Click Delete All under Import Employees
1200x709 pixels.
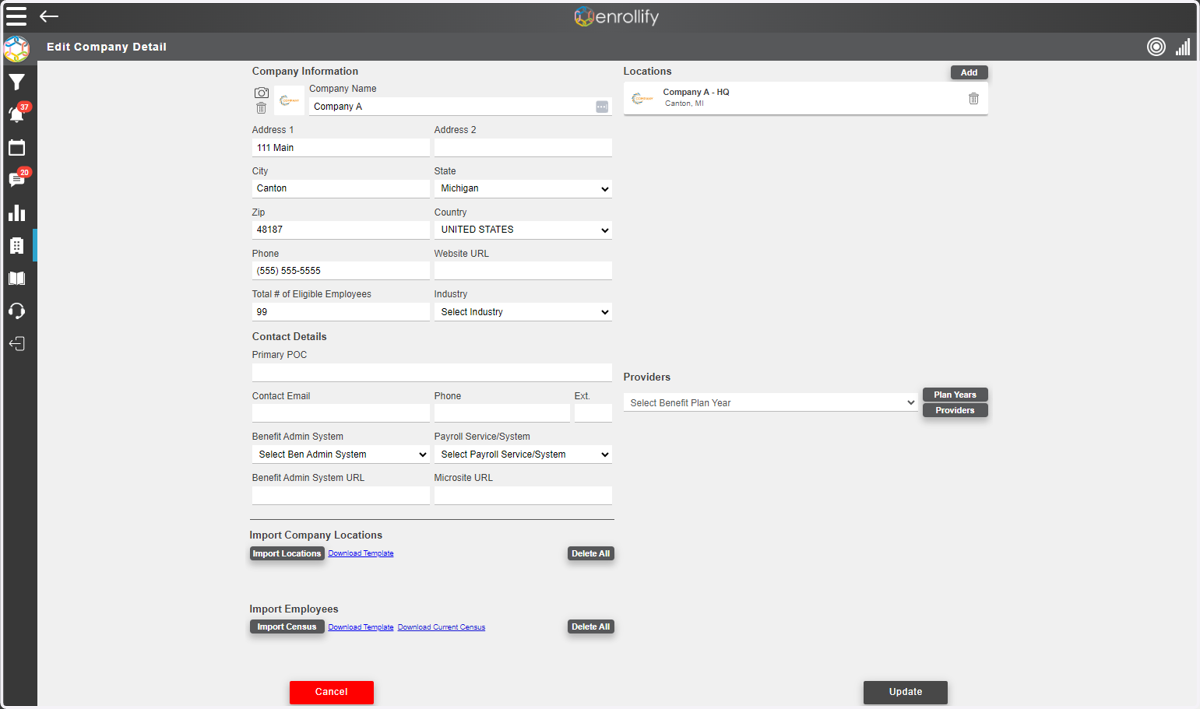coord(590,627)
